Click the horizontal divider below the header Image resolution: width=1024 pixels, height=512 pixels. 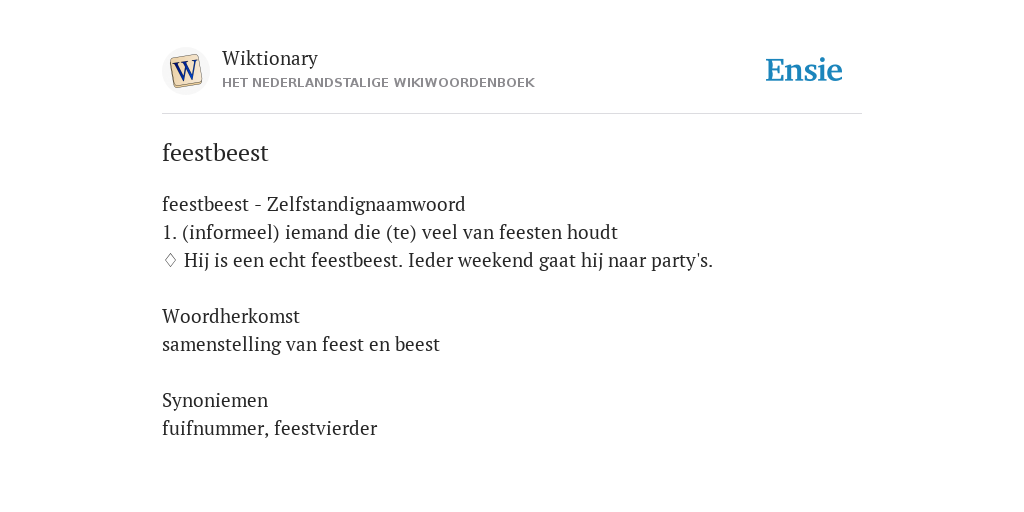tap(512, 114)
